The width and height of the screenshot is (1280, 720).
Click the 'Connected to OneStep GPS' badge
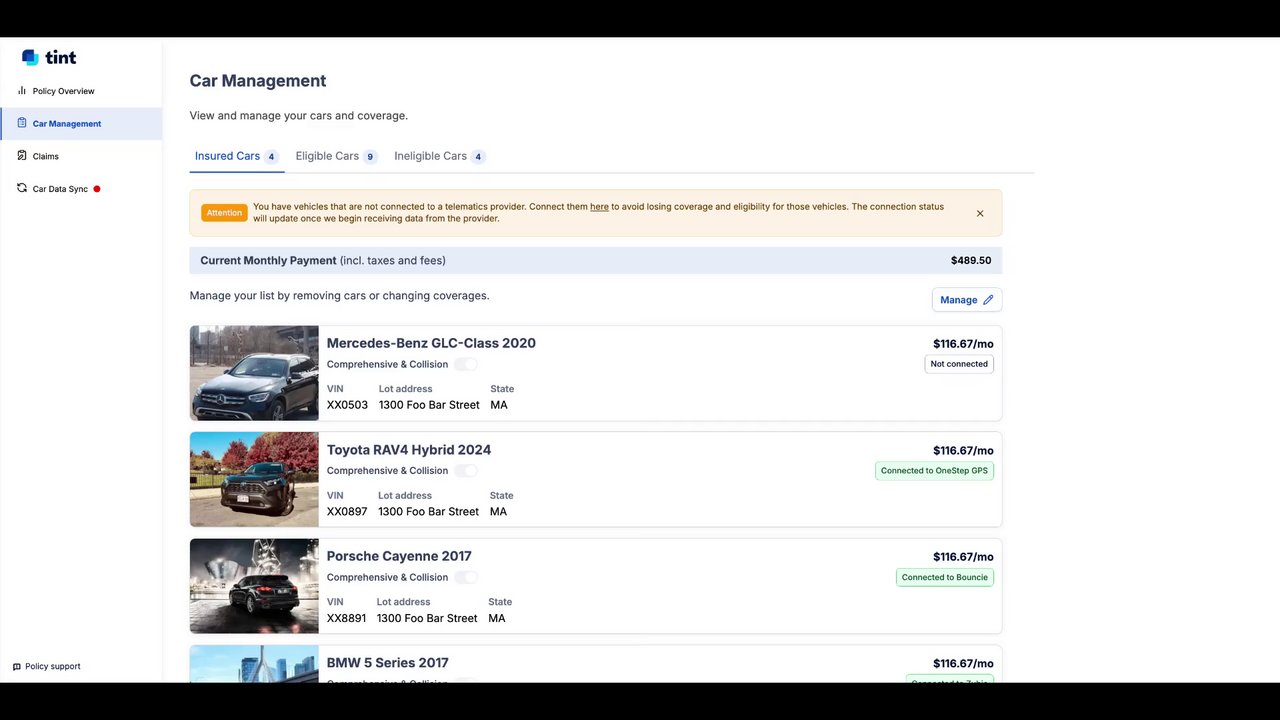[934, 471]
